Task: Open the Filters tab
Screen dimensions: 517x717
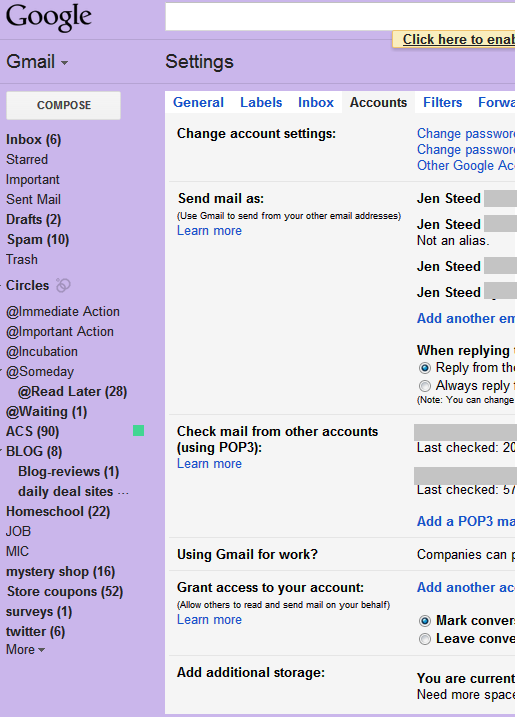Action: pos(442,102)
